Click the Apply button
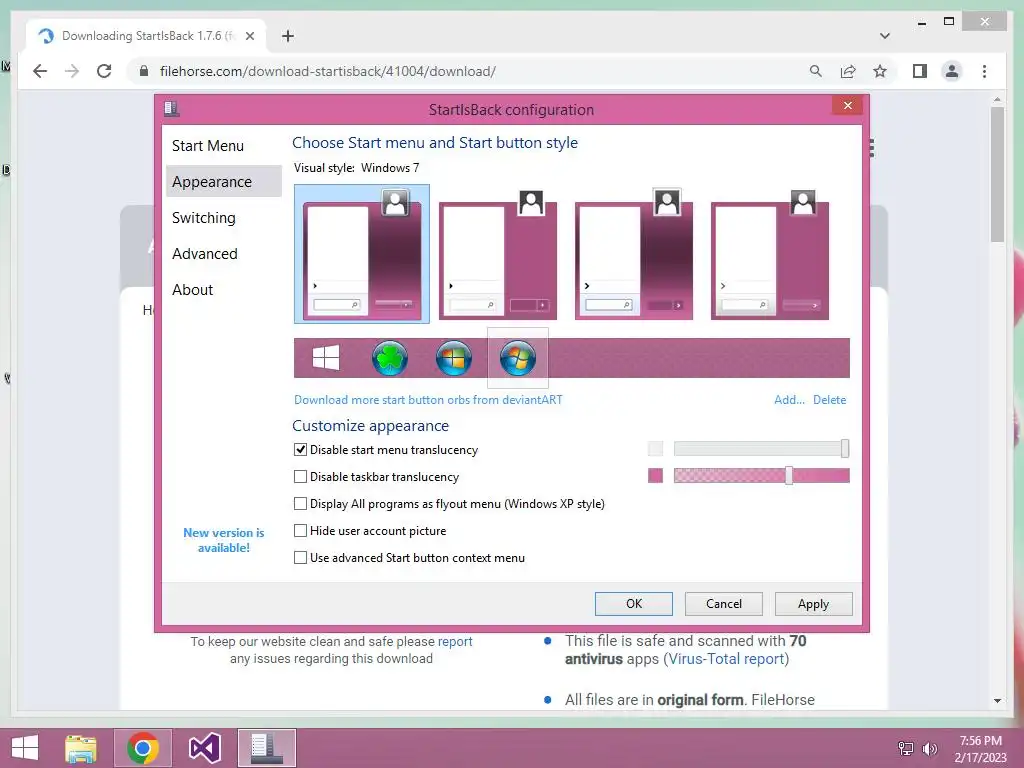The width and height of the screenshot is (1024, 768). coord(814,603)
